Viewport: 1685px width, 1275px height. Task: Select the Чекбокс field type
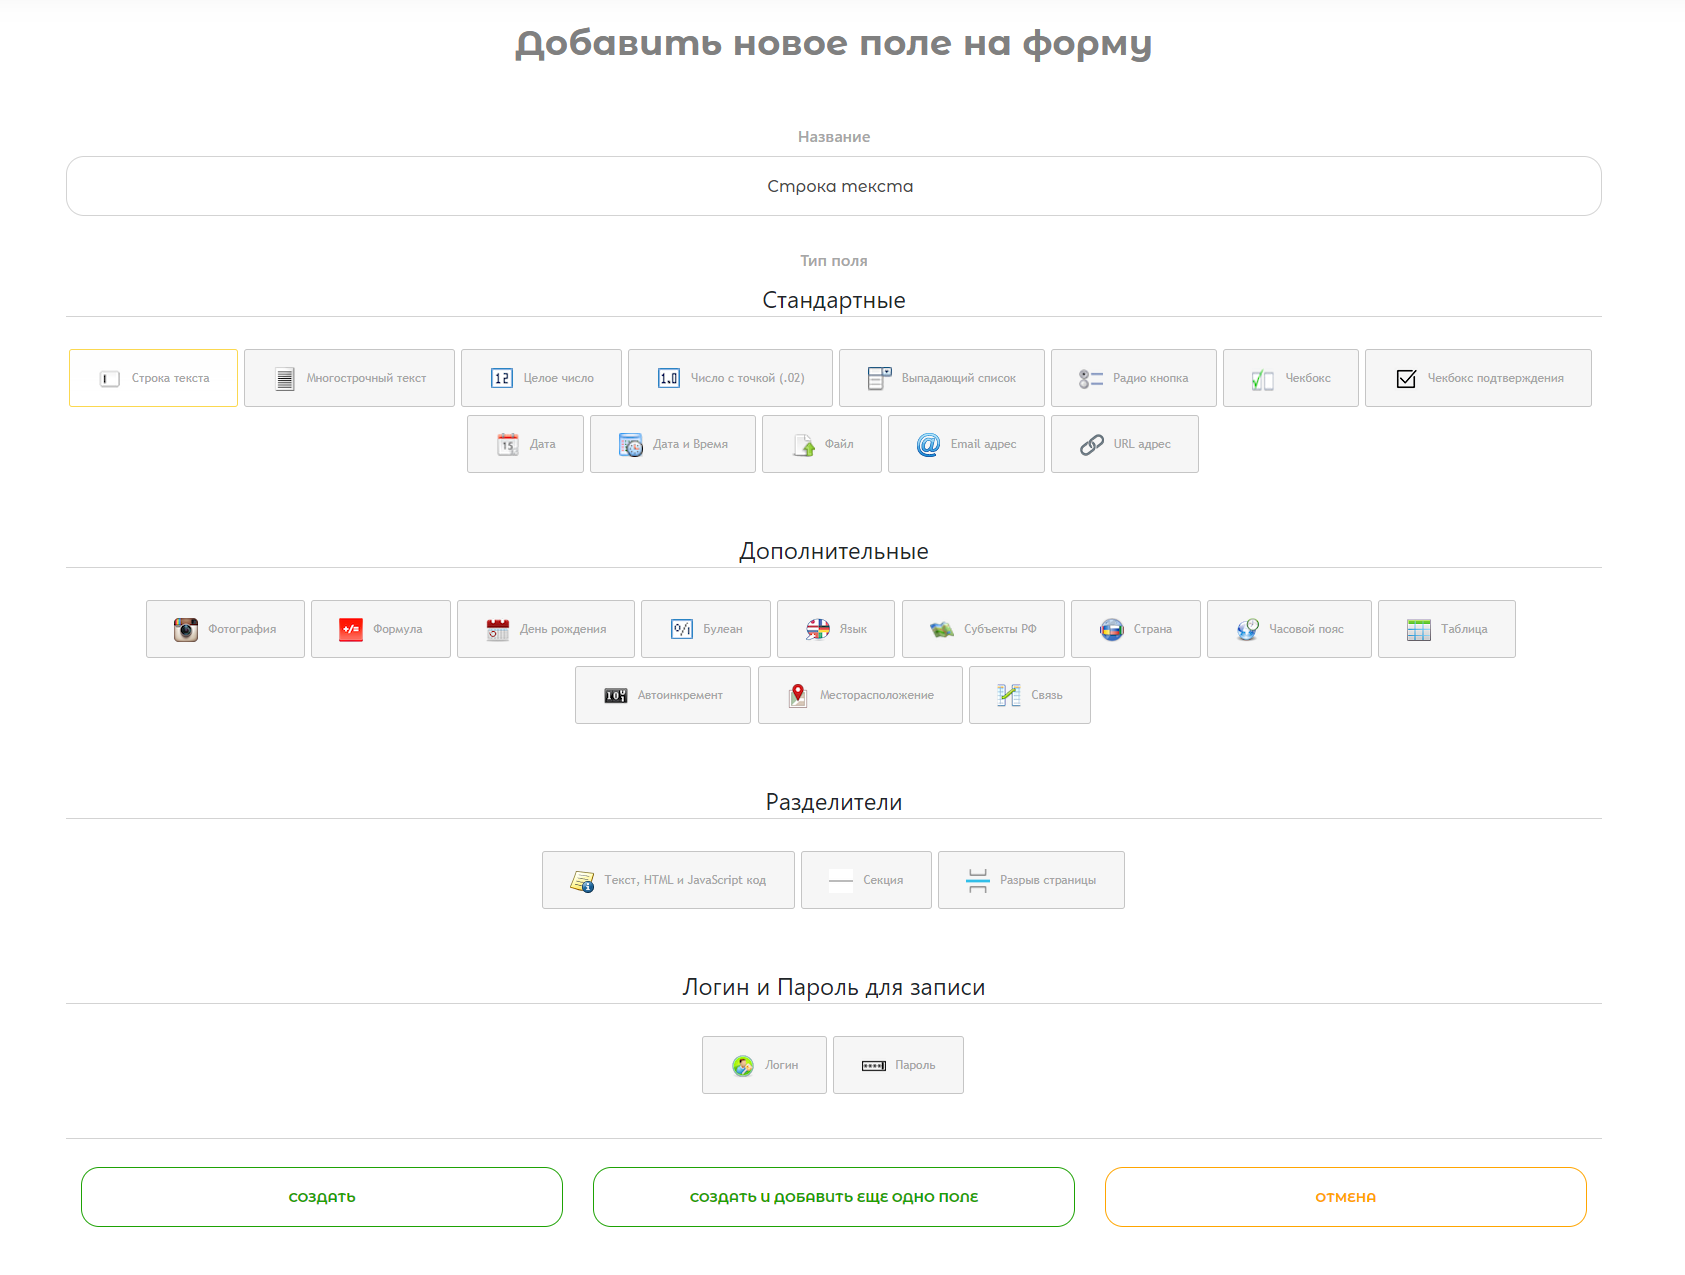pyautogui.click(x=1290, y=378)
